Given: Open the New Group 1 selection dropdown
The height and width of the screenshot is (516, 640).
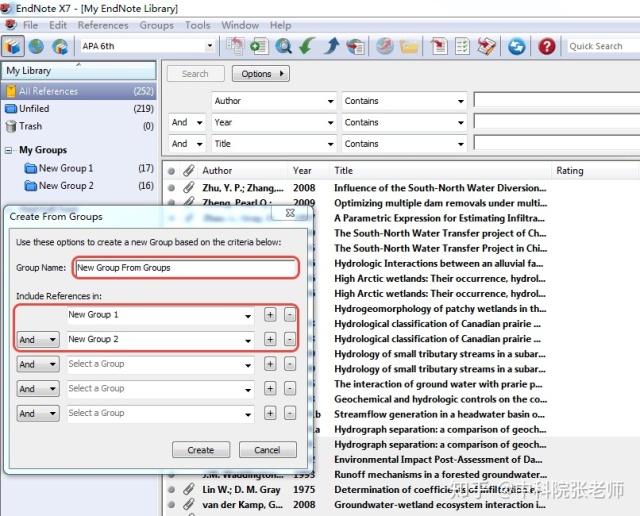Looking at the screenshot, I should (248, 316).
